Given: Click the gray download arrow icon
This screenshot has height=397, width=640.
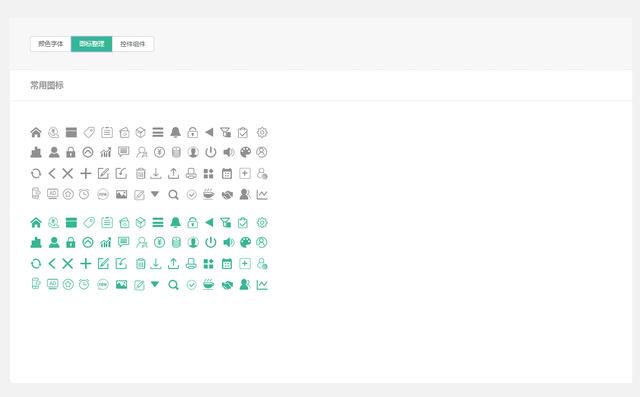Looking at the screenshot, I should tap(156, 173).
